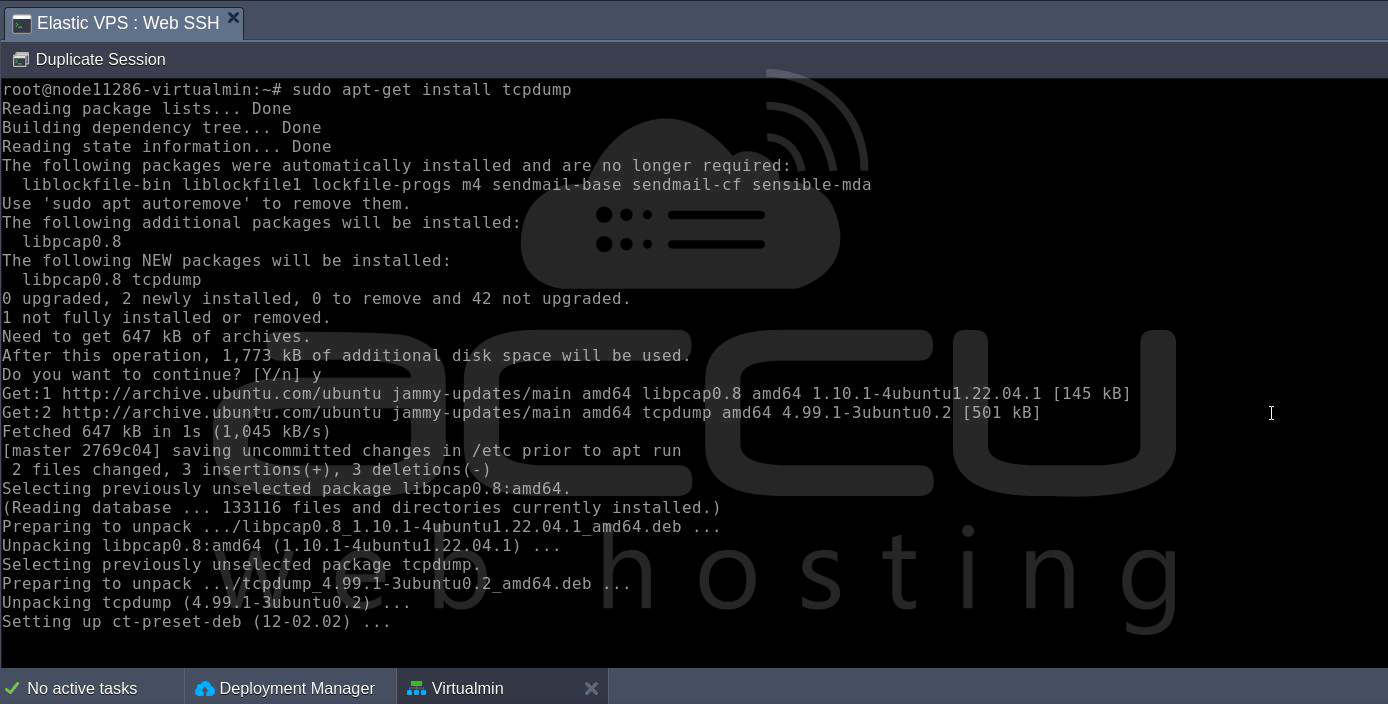Click the 'Fetched 647 kB in 1s' line
Image resolution: width=1388 pixels, height=704 pixels.
point(167,432)
